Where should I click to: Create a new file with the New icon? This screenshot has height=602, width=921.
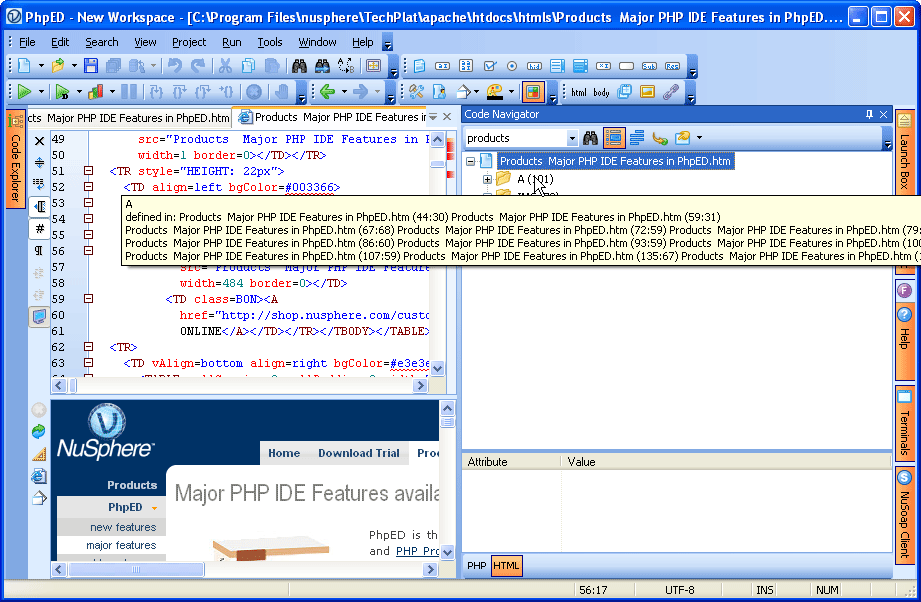24,66
